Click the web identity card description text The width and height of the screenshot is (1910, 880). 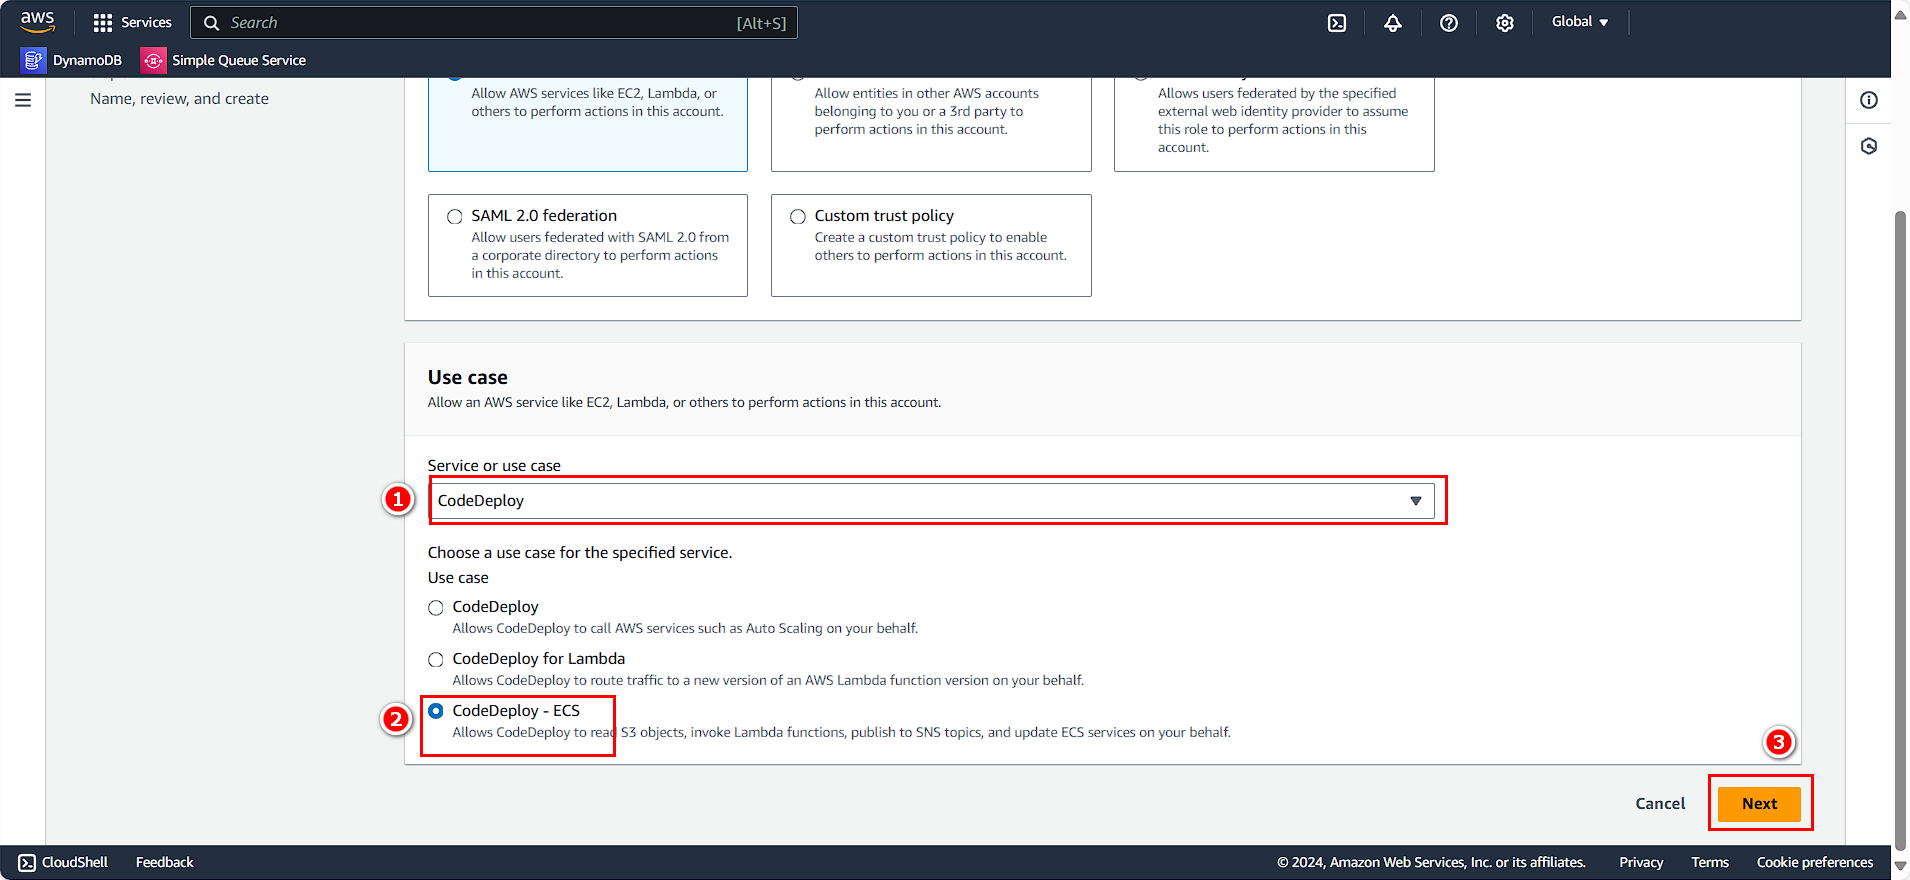tap(1283, 120)
